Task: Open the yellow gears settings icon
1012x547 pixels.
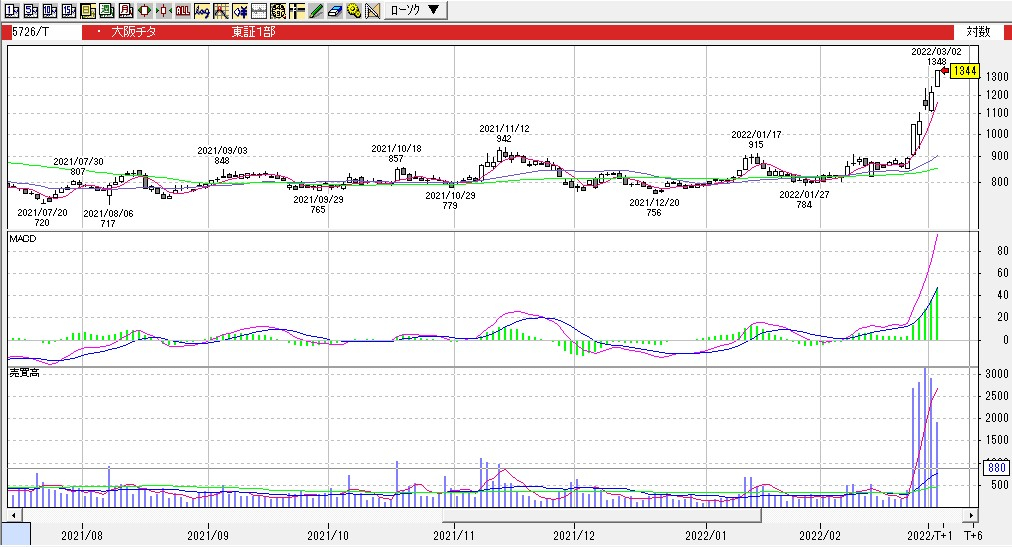Action: (x=354, y=10)
